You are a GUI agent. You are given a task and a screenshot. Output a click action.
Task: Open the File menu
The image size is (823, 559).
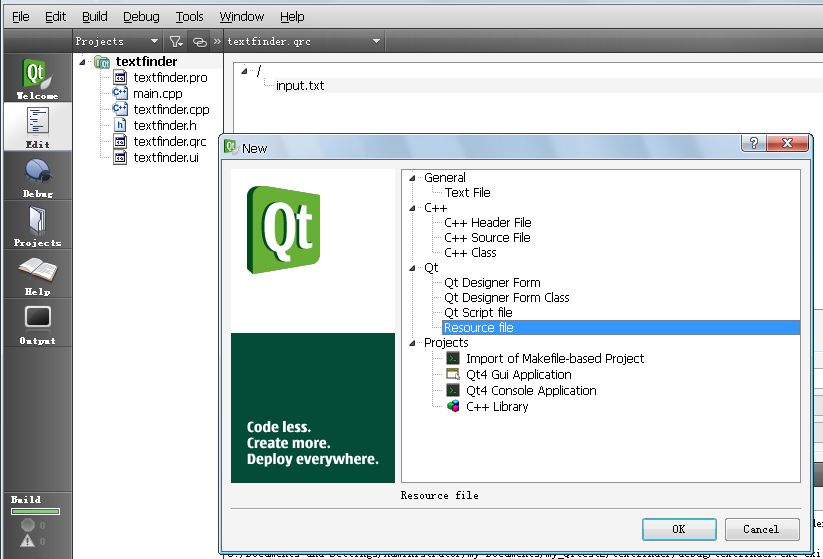20,17
